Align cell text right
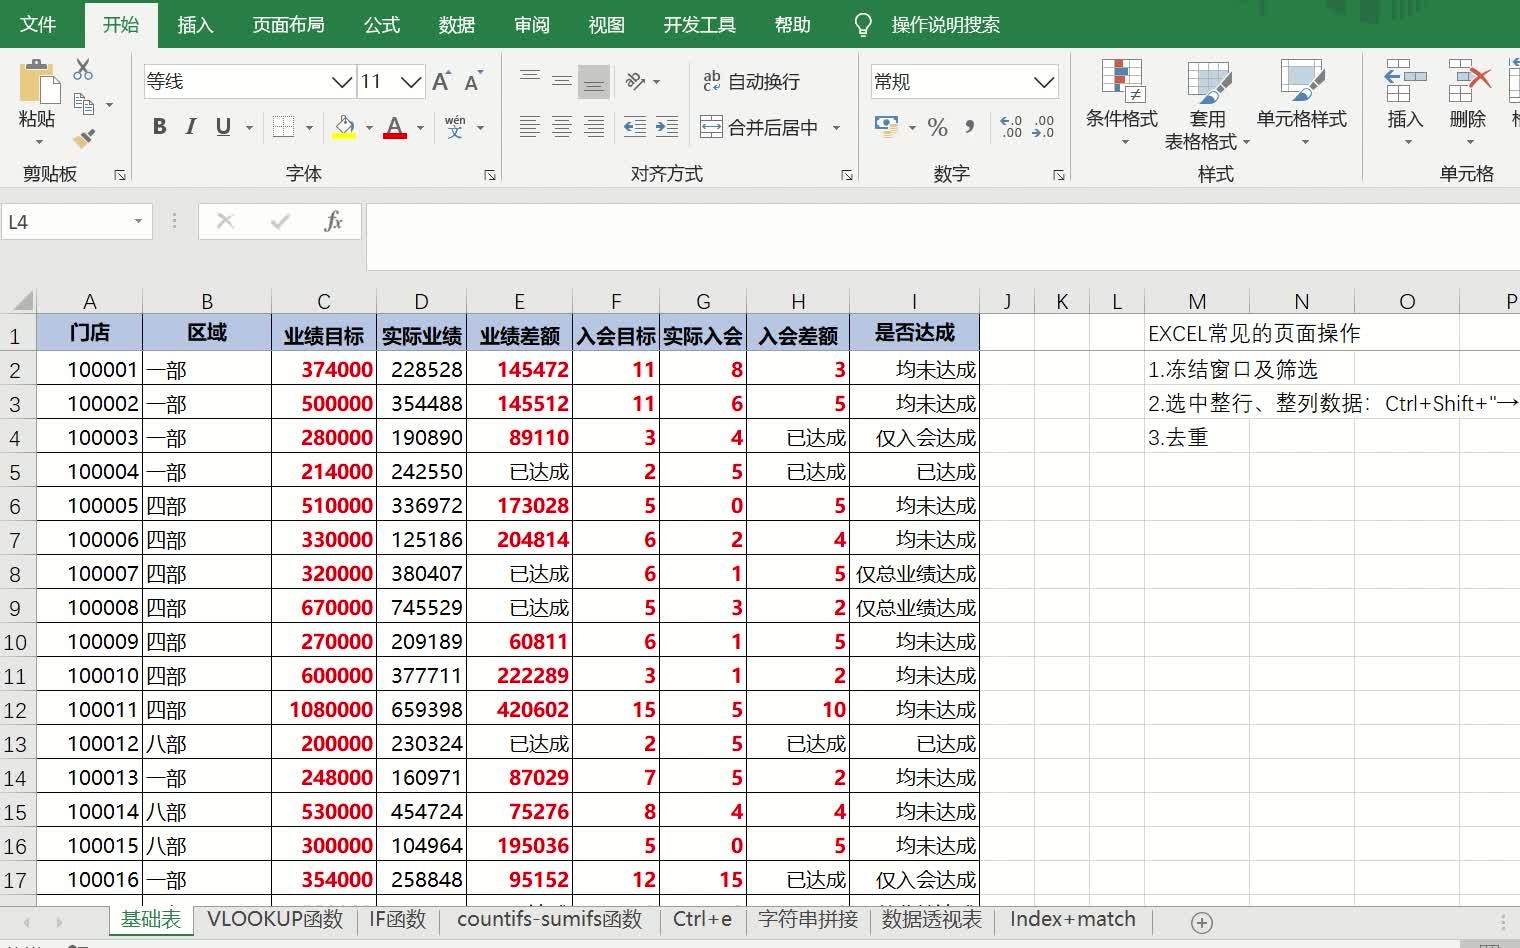The width and height of the screenshot is (1520, 948). pos(594,127)
